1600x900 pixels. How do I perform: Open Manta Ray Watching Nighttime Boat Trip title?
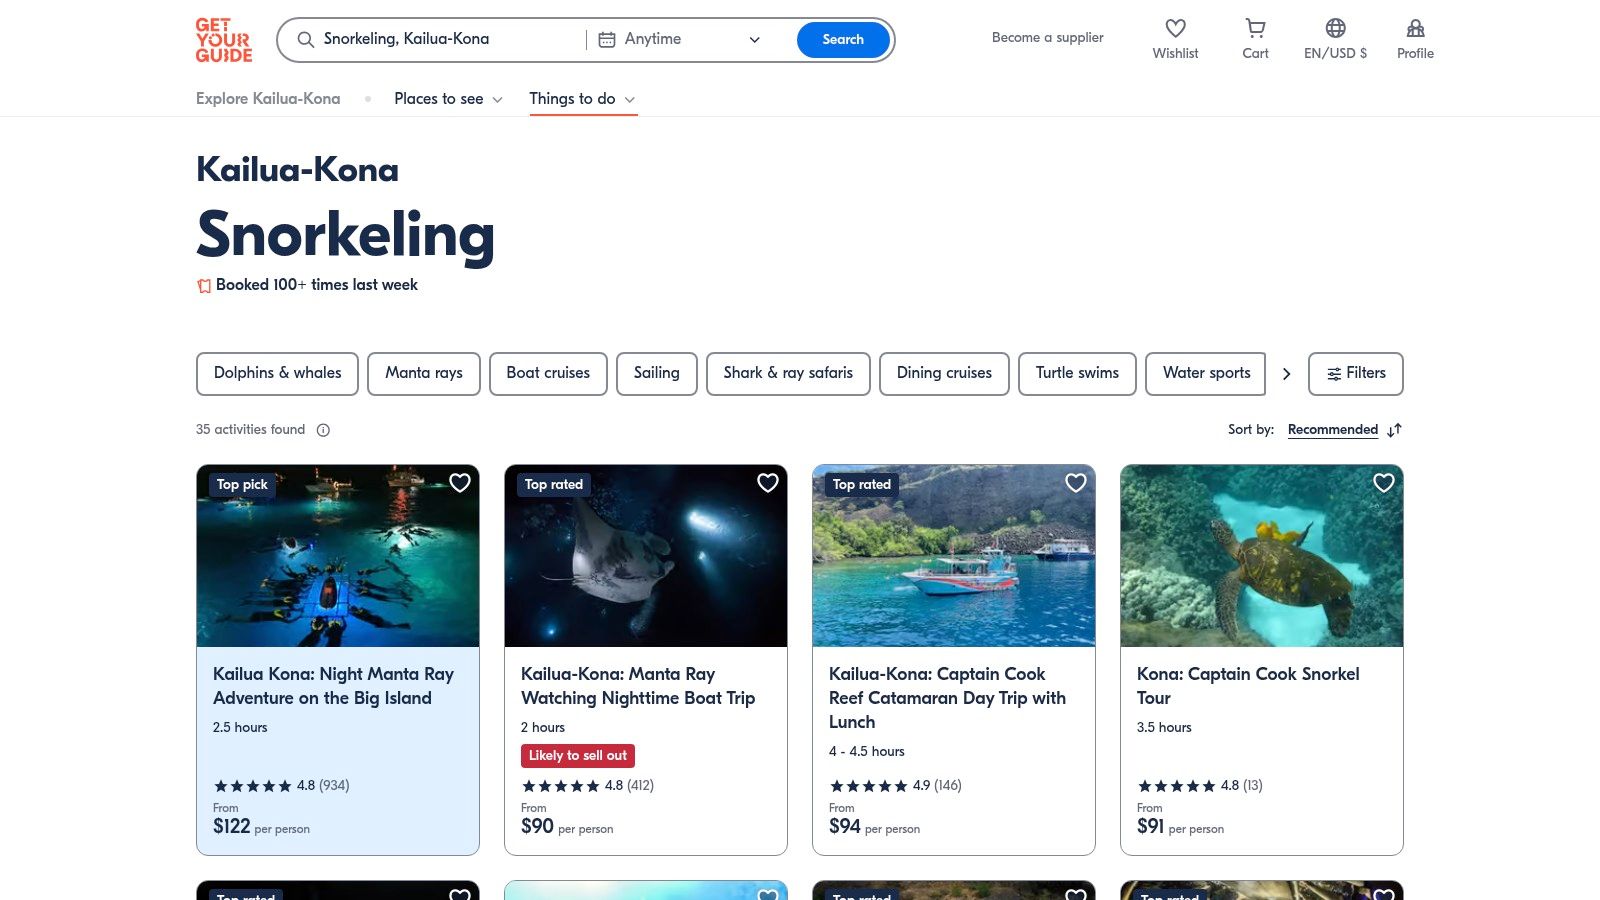[x=638, y=686]
